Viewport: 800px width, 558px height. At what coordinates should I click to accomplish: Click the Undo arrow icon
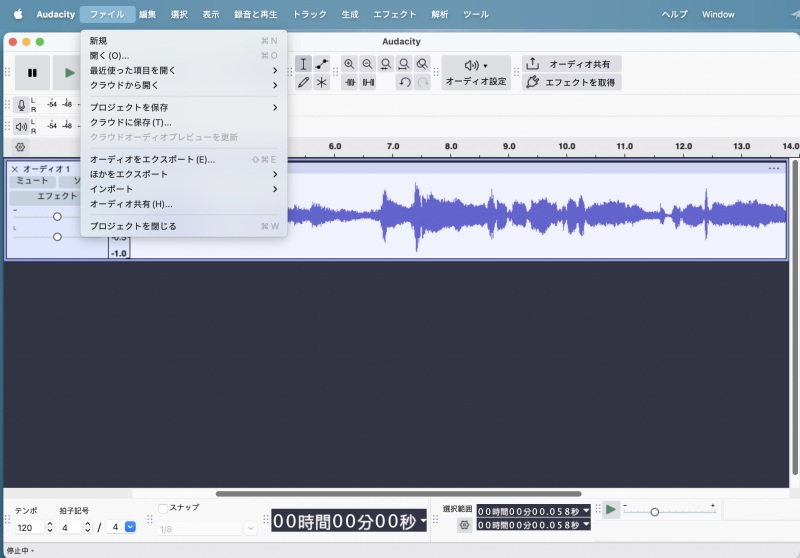pos(405,82)
